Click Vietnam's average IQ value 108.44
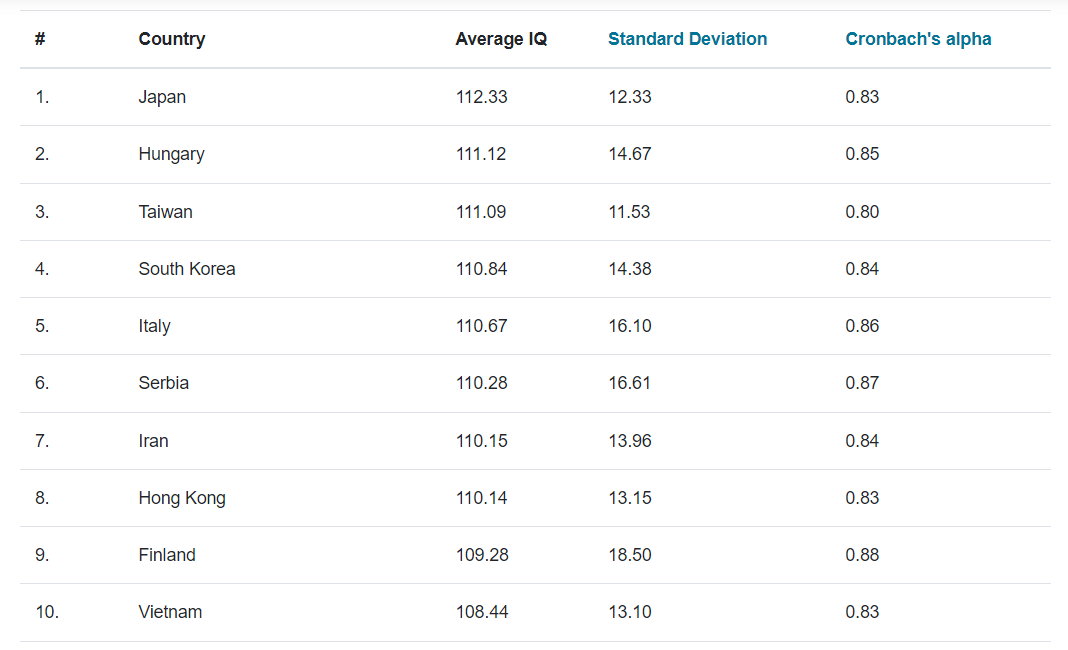This screenshot has height=650, width=1068. [481, 612]
